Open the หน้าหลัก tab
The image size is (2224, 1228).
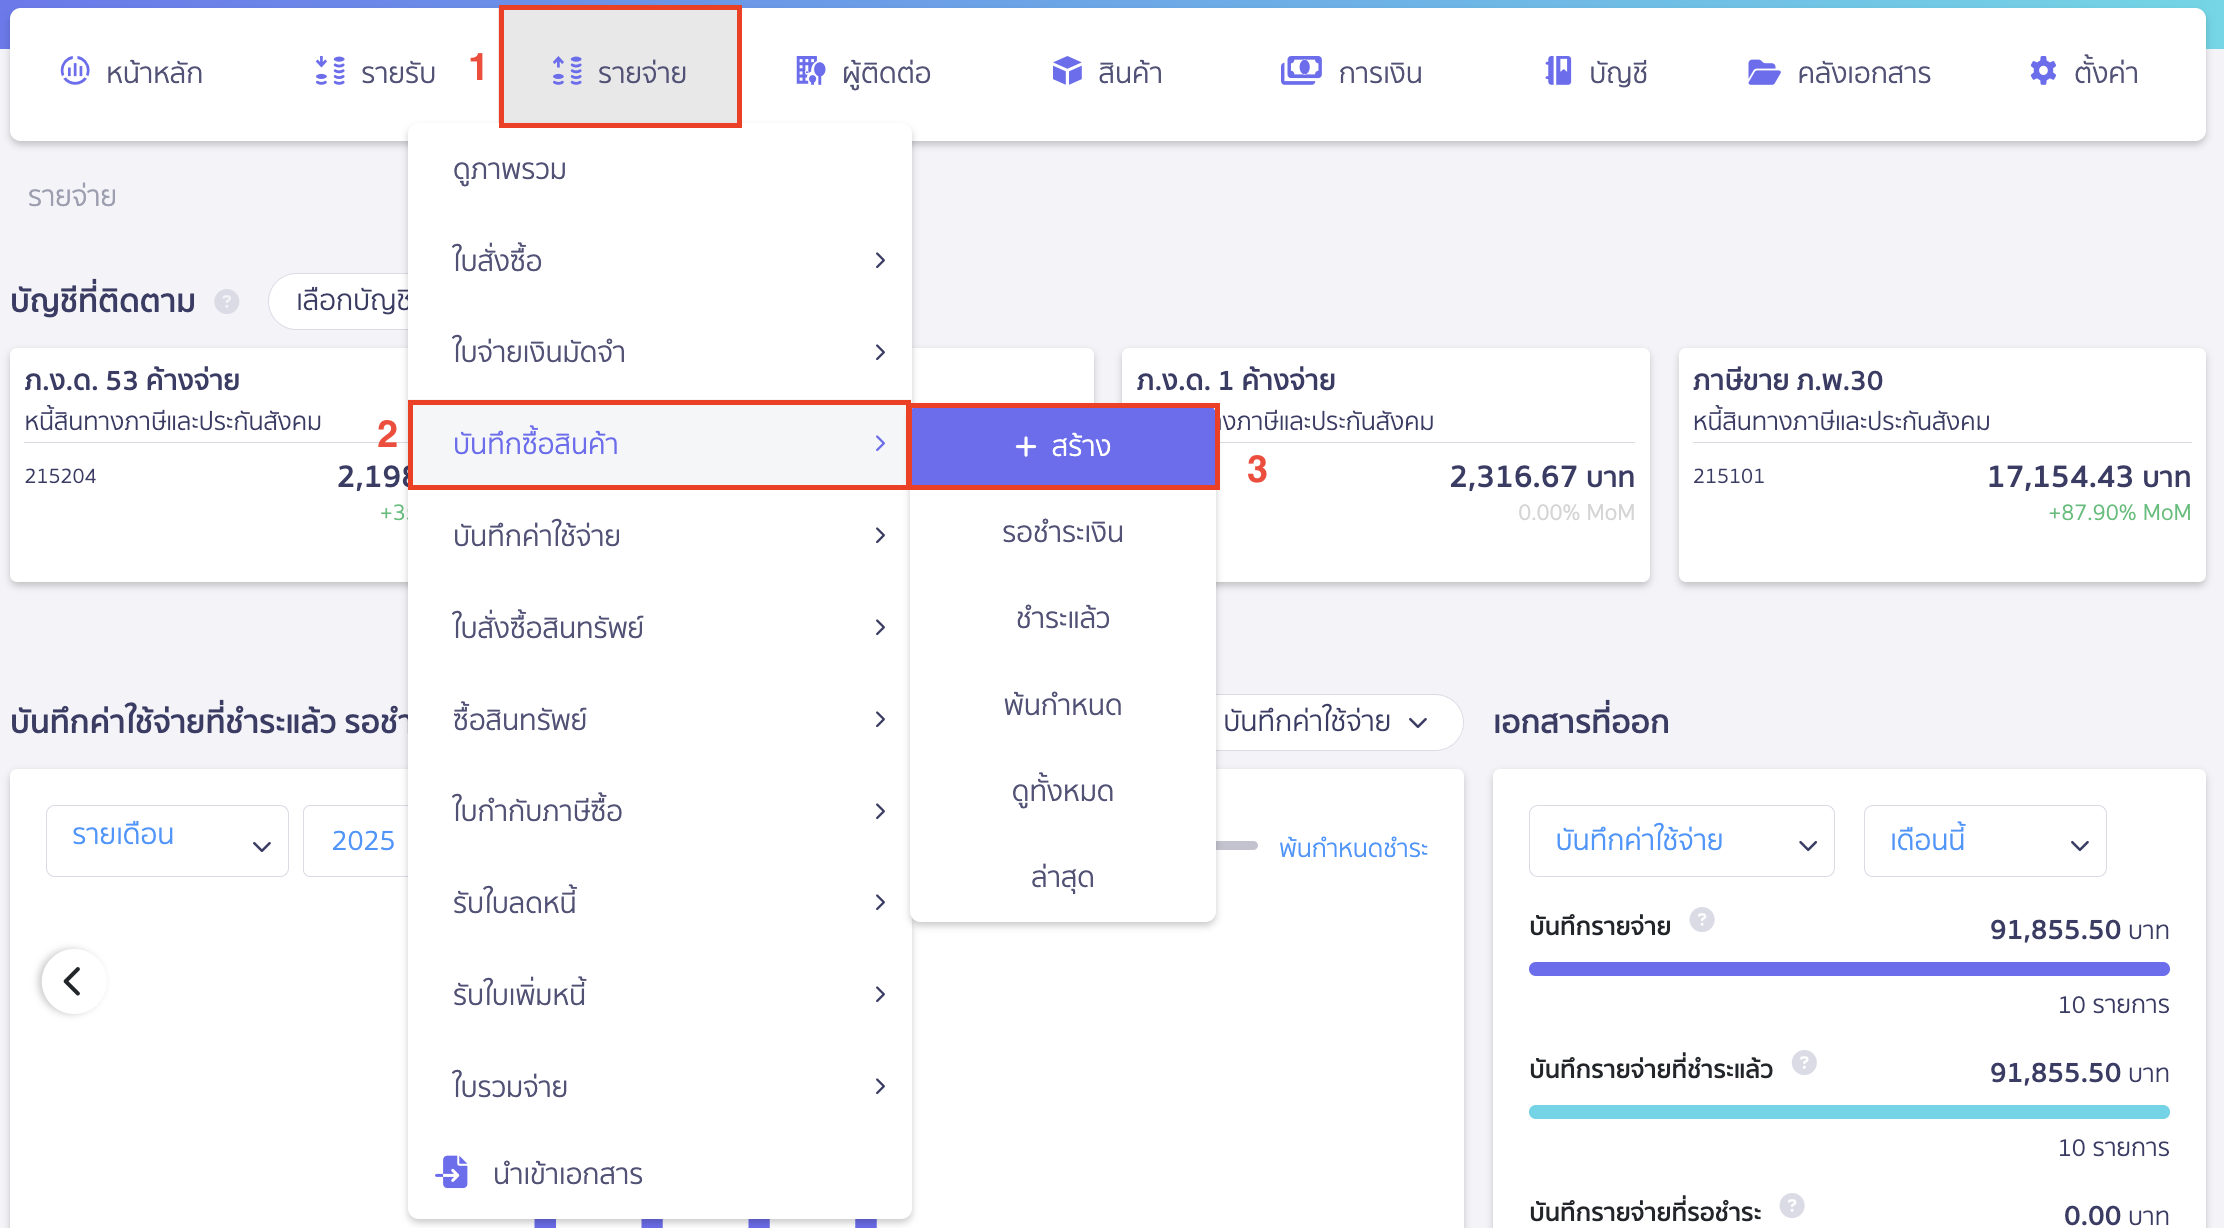coord(132,72)
